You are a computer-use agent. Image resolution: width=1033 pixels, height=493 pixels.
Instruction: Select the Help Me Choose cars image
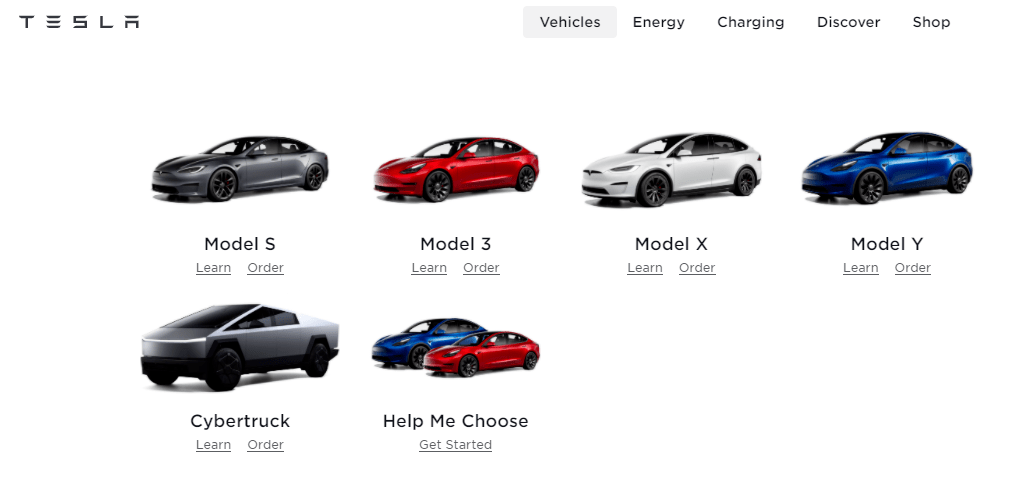tap(456, 347)
